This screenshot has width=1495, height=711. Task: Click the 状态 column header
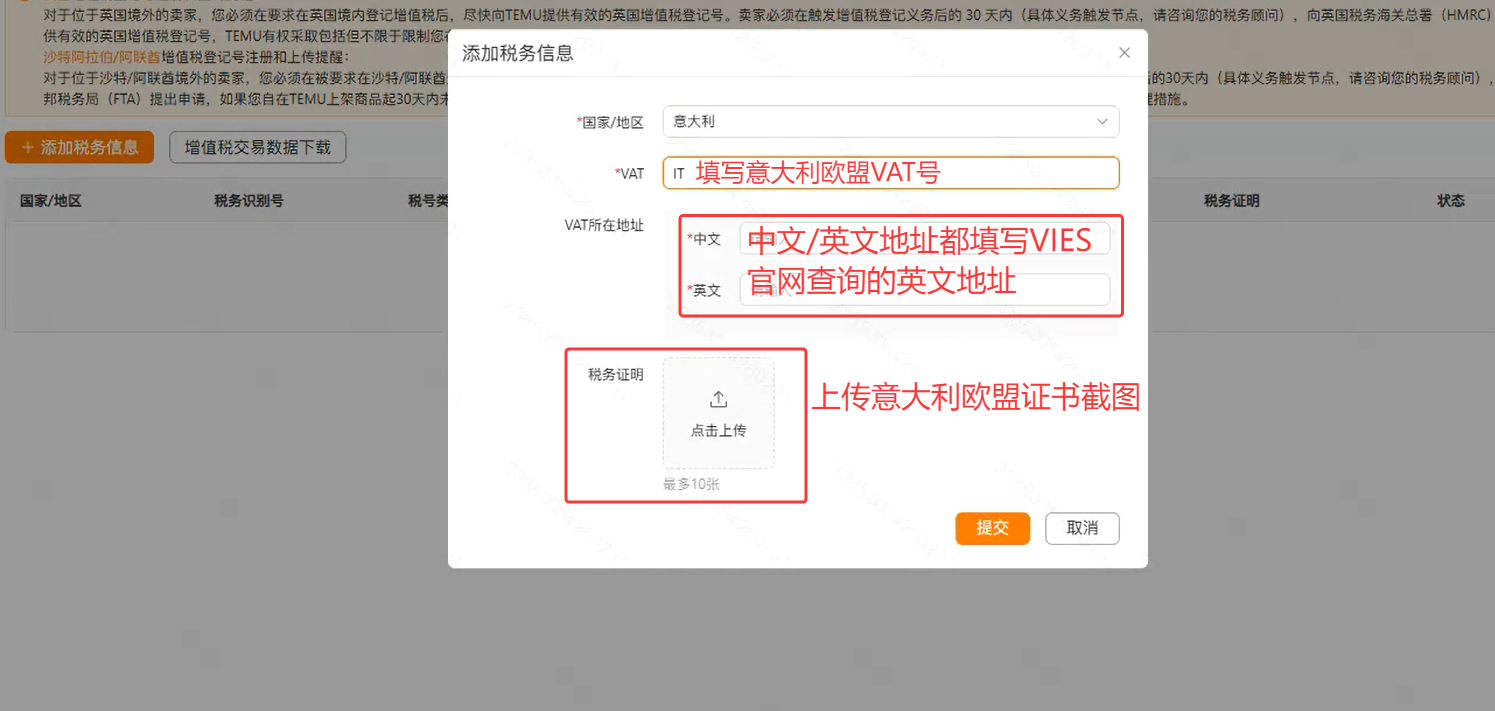[1450, 201]
